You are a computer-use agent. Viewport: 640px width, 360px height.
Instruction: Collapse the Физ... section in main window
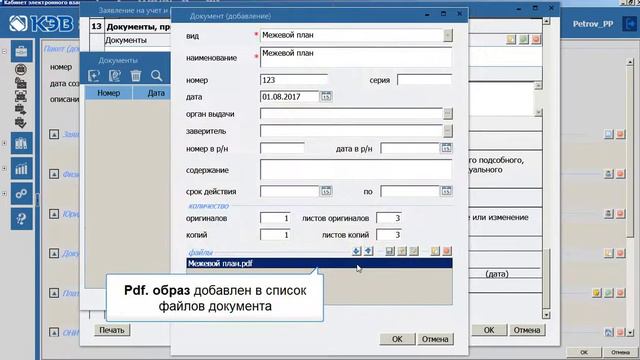[x=54, y=174]
